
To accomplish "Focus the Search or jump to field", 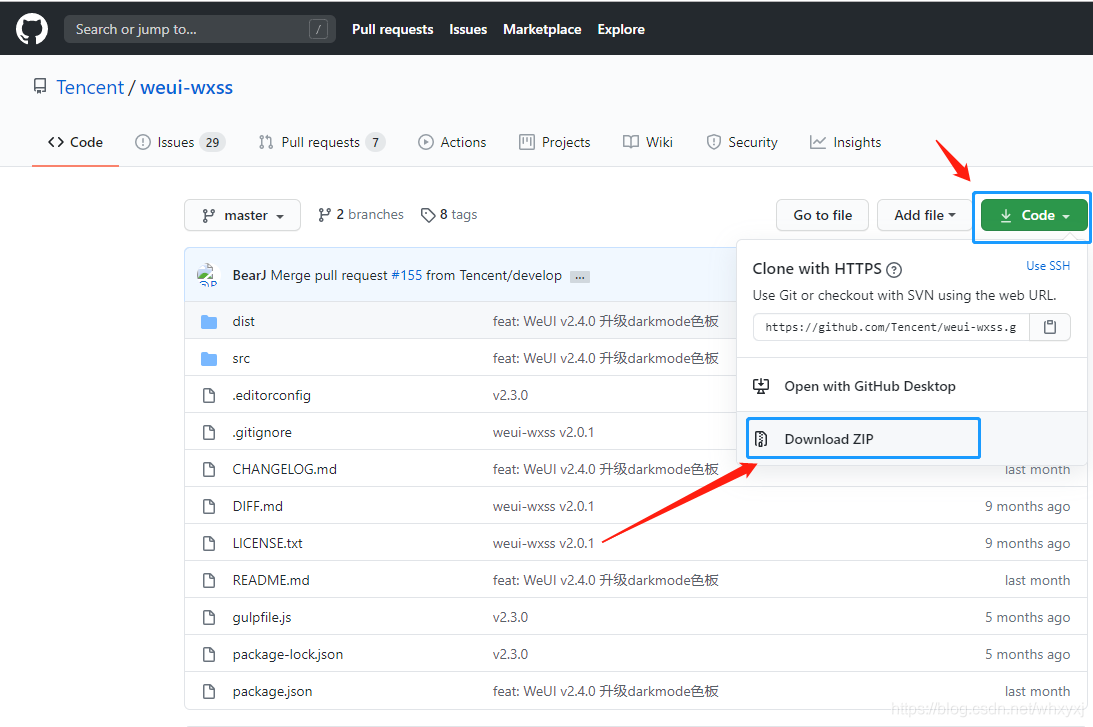I will (x=199, y=29).
